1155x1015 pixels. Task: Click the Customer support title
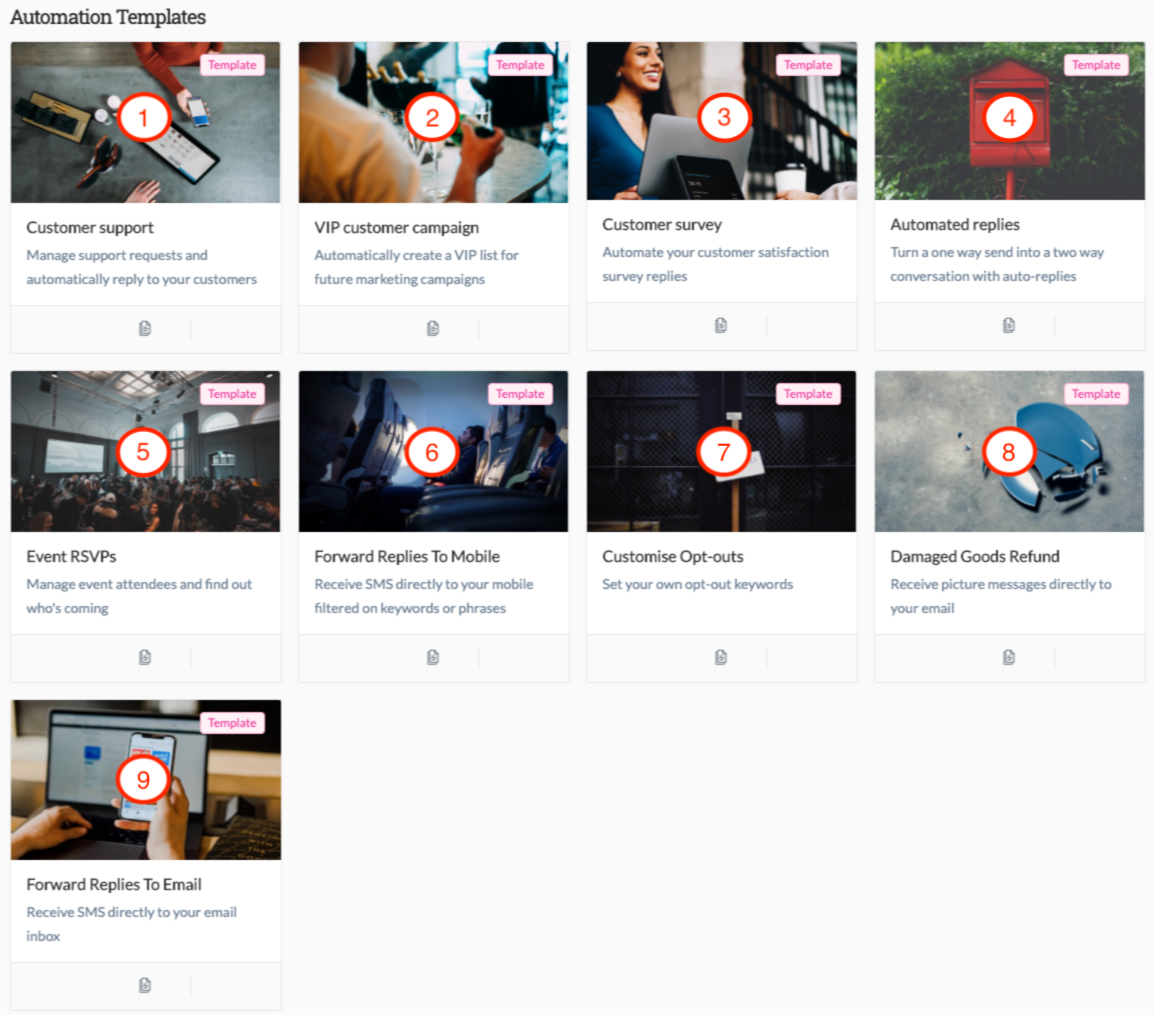[90, 228]
